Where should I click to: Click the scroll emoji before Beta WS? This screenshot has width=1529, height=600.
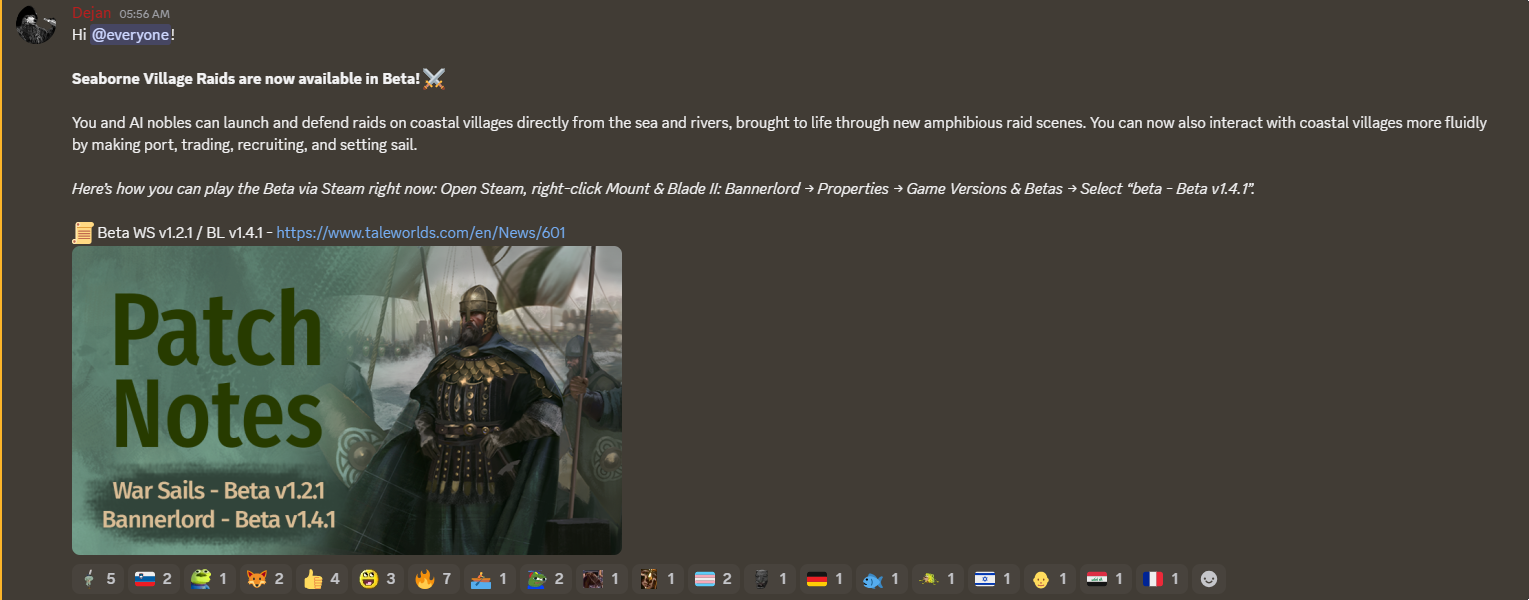pos(83,233)
